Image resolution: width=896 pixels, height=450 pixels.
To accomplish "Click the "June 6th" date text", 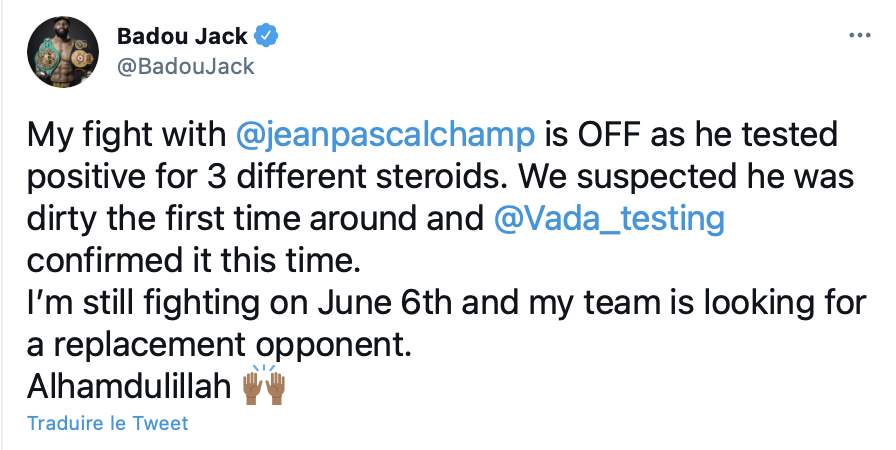I will pos(386,303).
